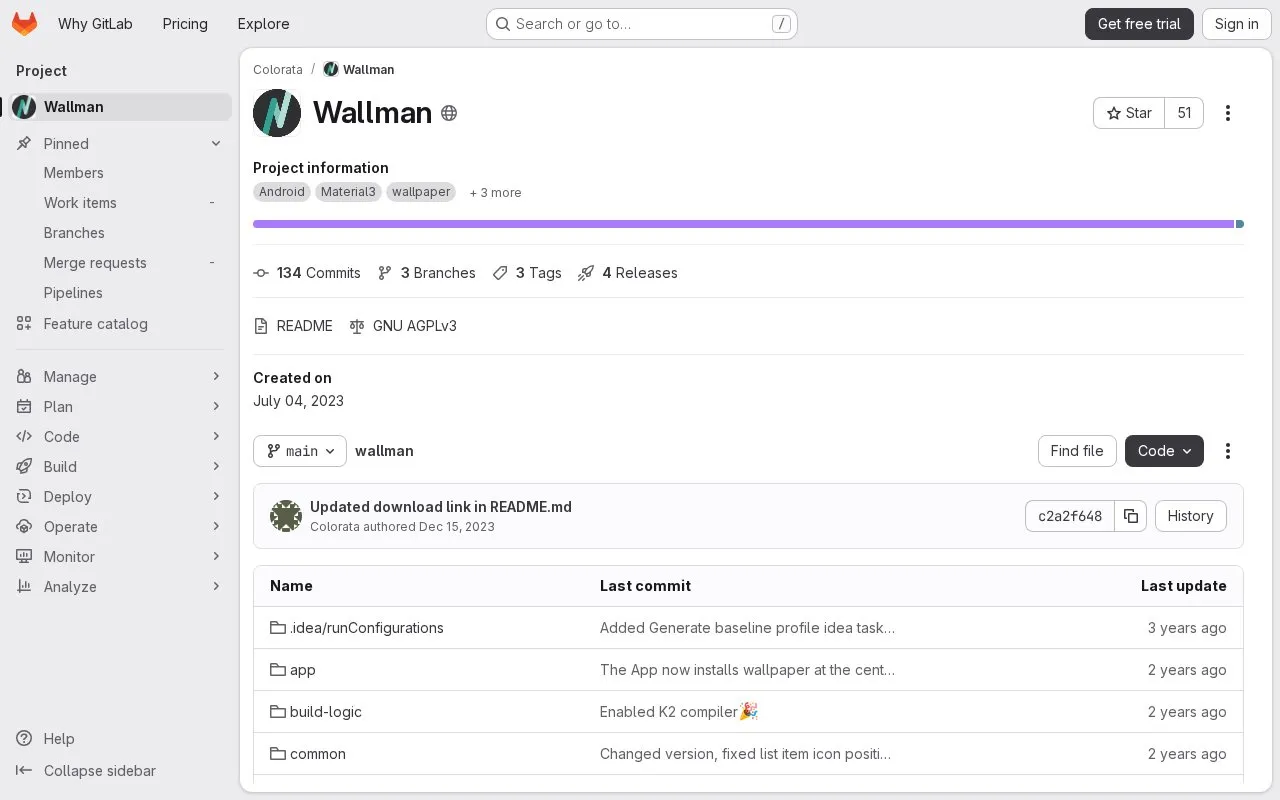The height and width of the screenshot is (800, 1280).
Task: Open the .idea/runConfigurations folder
Action: point(357,628)
